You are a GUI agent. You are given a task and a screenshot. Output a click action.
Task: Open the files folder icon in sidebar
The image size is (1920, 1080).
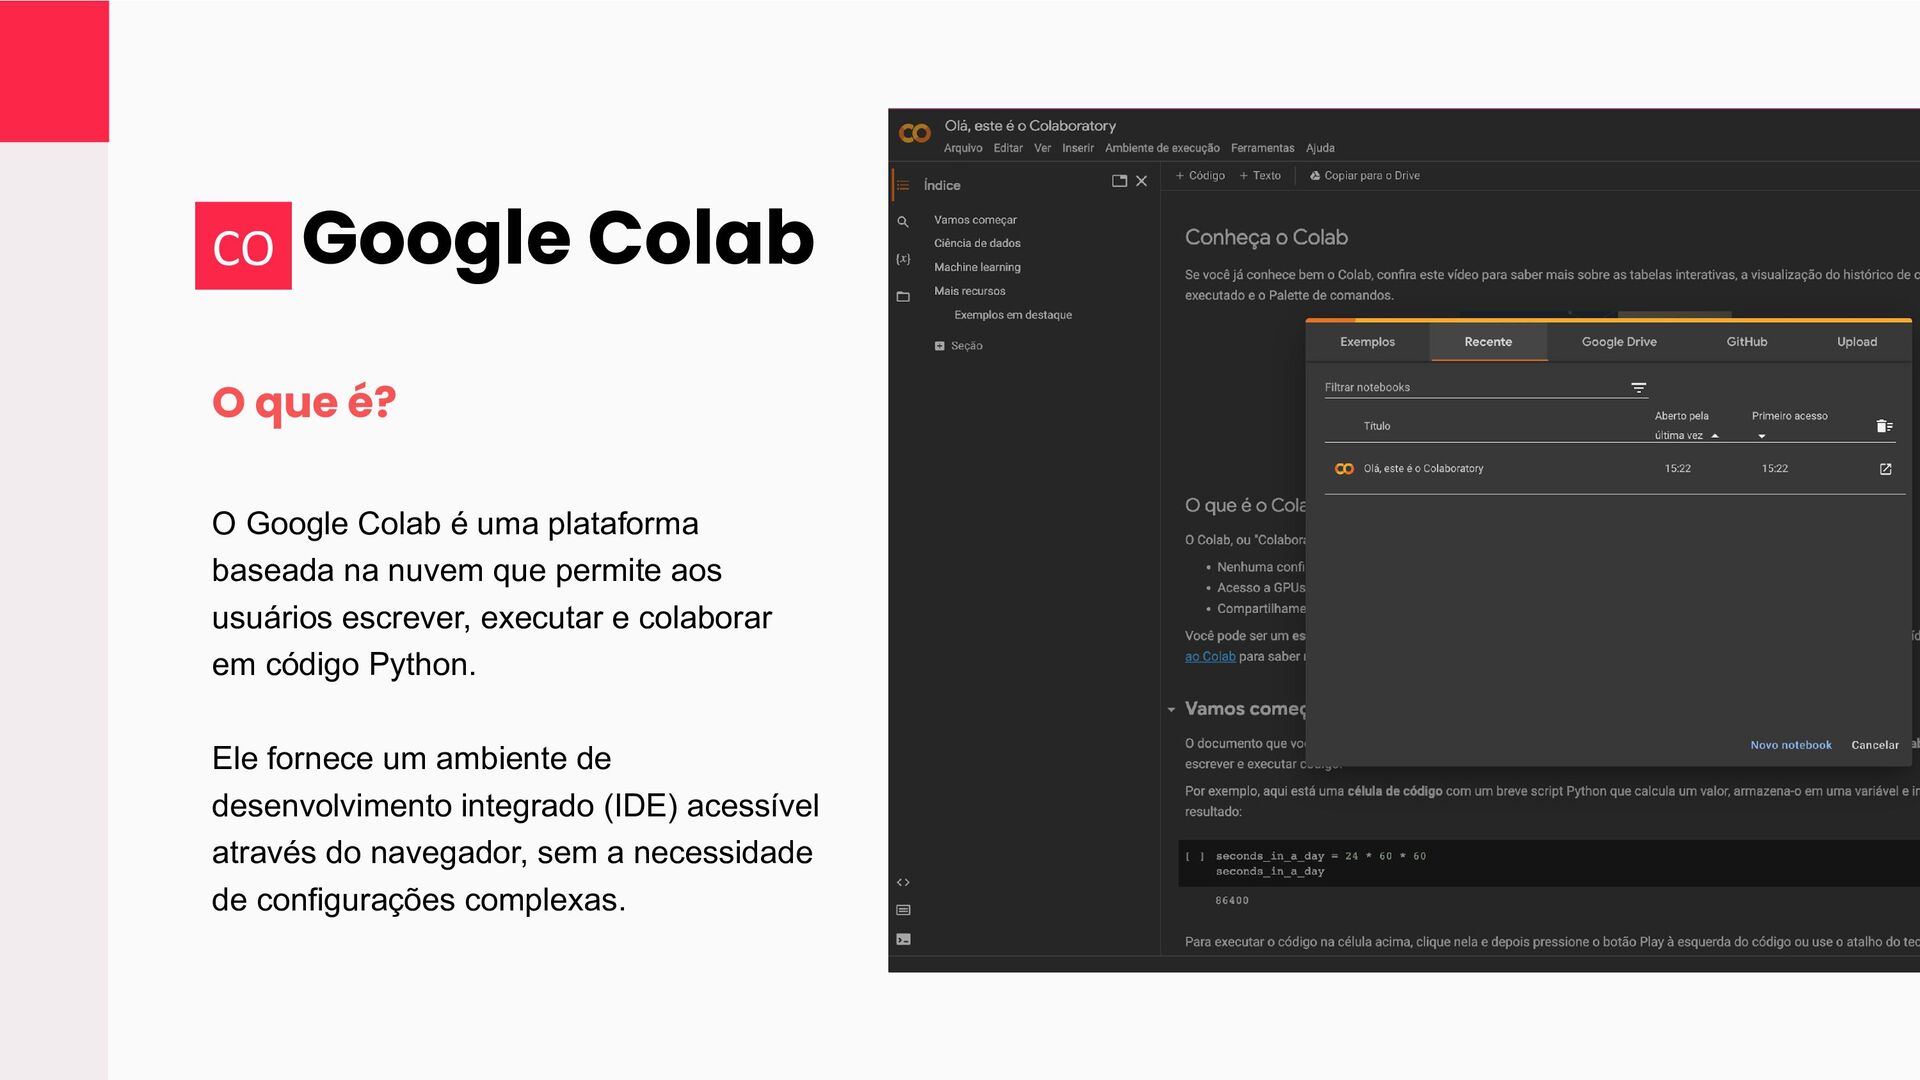(x=903, y=297)
